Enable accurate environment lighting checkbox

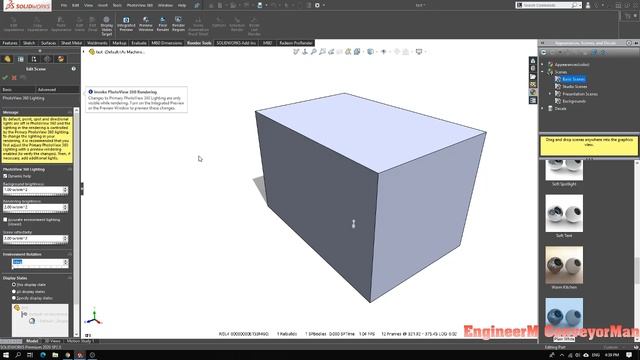pos(5,220)
